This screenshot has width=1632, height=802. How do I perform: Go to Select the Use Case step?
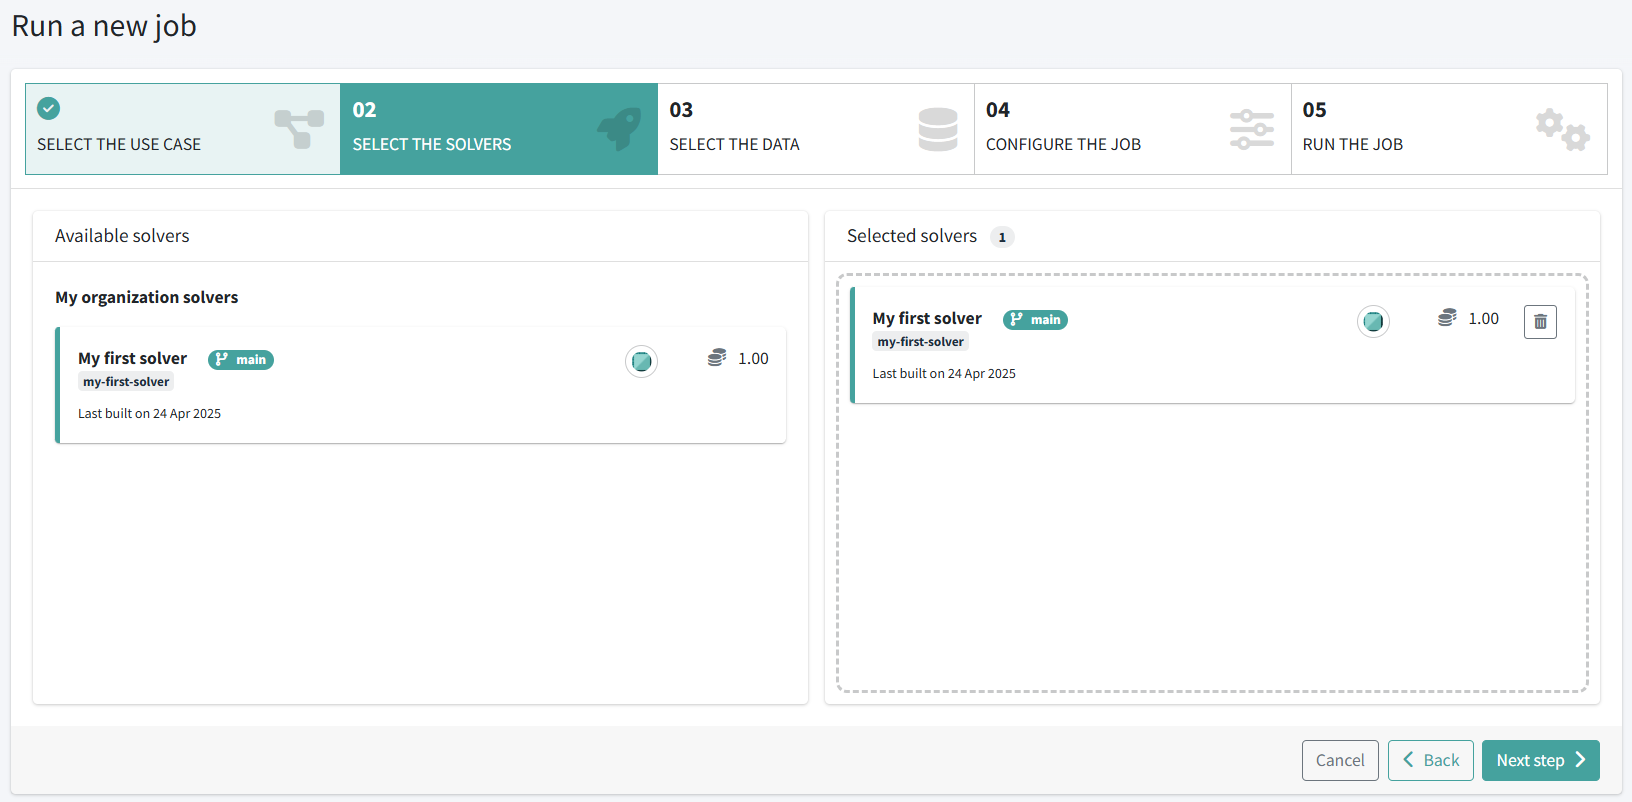click(x=119, y=144)
